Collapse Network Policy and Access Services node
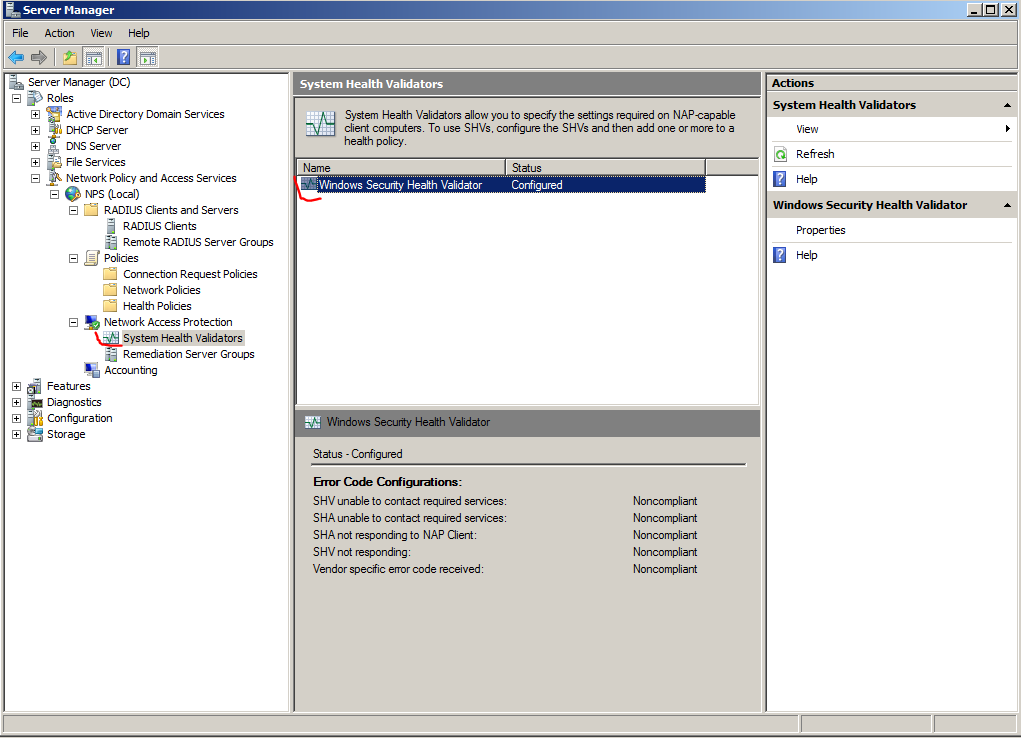This screenshot has height=738, width=1021. coord(35,178)
